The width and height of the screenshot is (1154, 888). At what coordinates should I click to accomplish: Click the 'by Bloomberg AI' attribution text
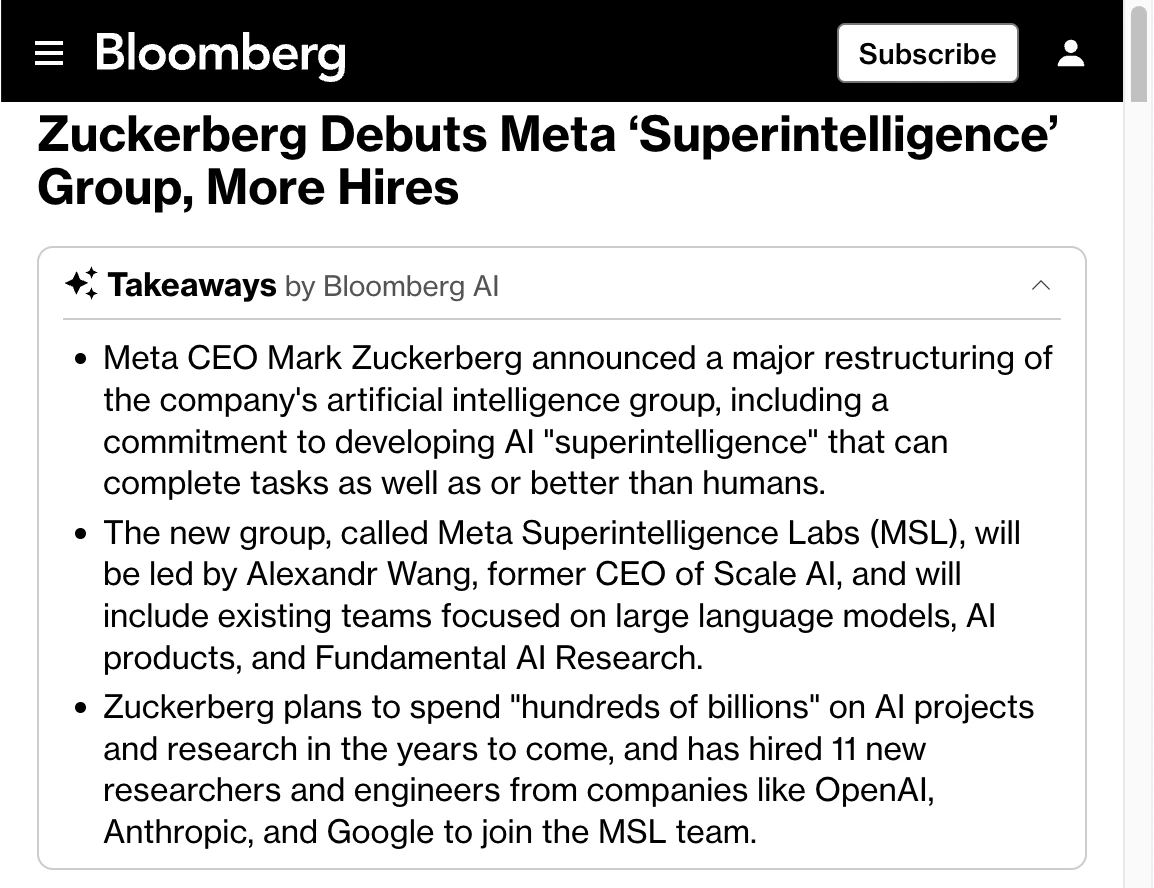(391, 287)
